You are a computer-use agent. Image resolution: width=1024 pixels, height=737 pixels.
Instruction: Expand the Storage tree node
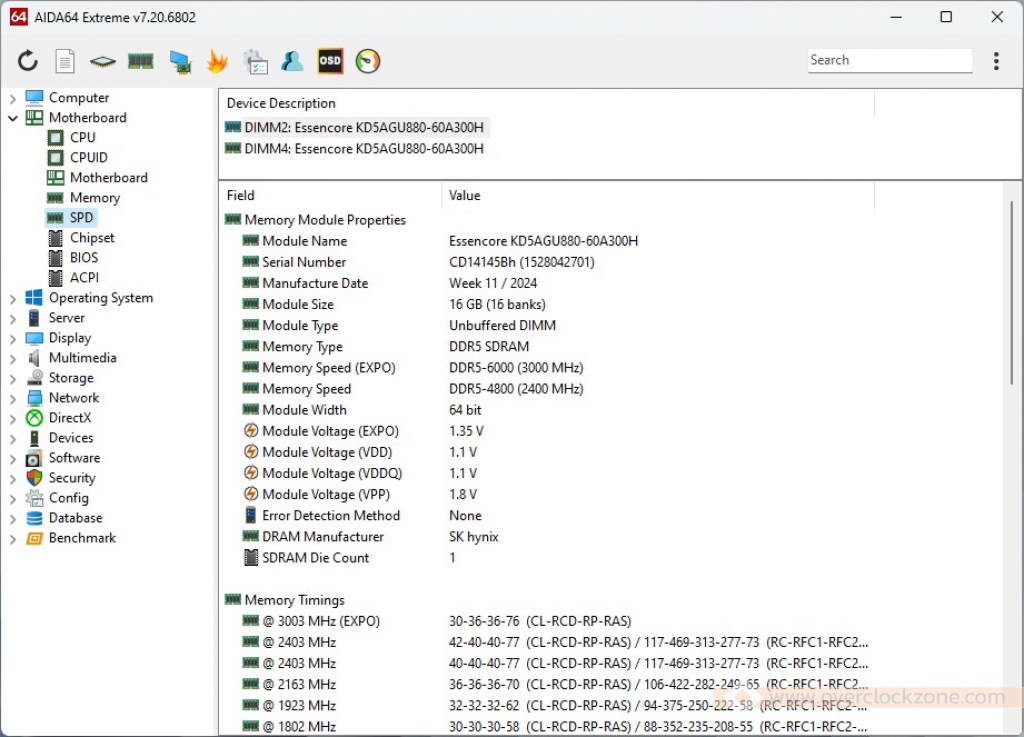coord(13,378)
